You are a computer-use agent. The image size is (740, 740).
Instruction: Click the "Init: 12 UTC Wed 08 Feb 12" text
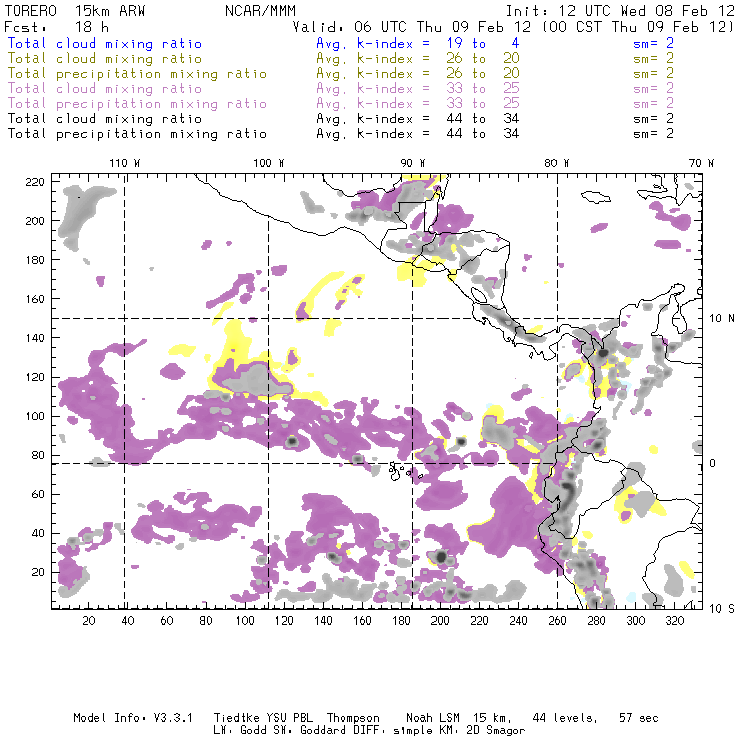click(x=620, y=11)
